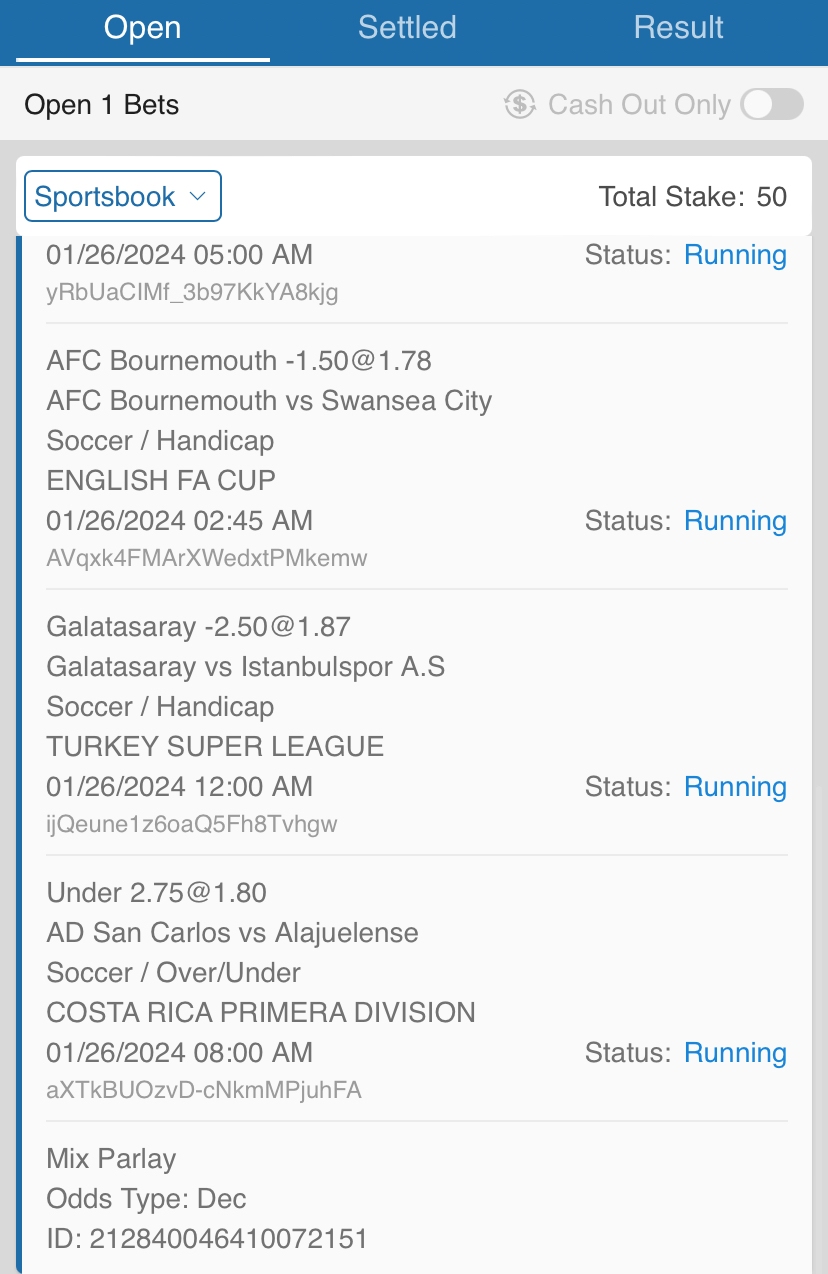
Task: Click the Mix Parlay ID number
Action: (228, 1240)
